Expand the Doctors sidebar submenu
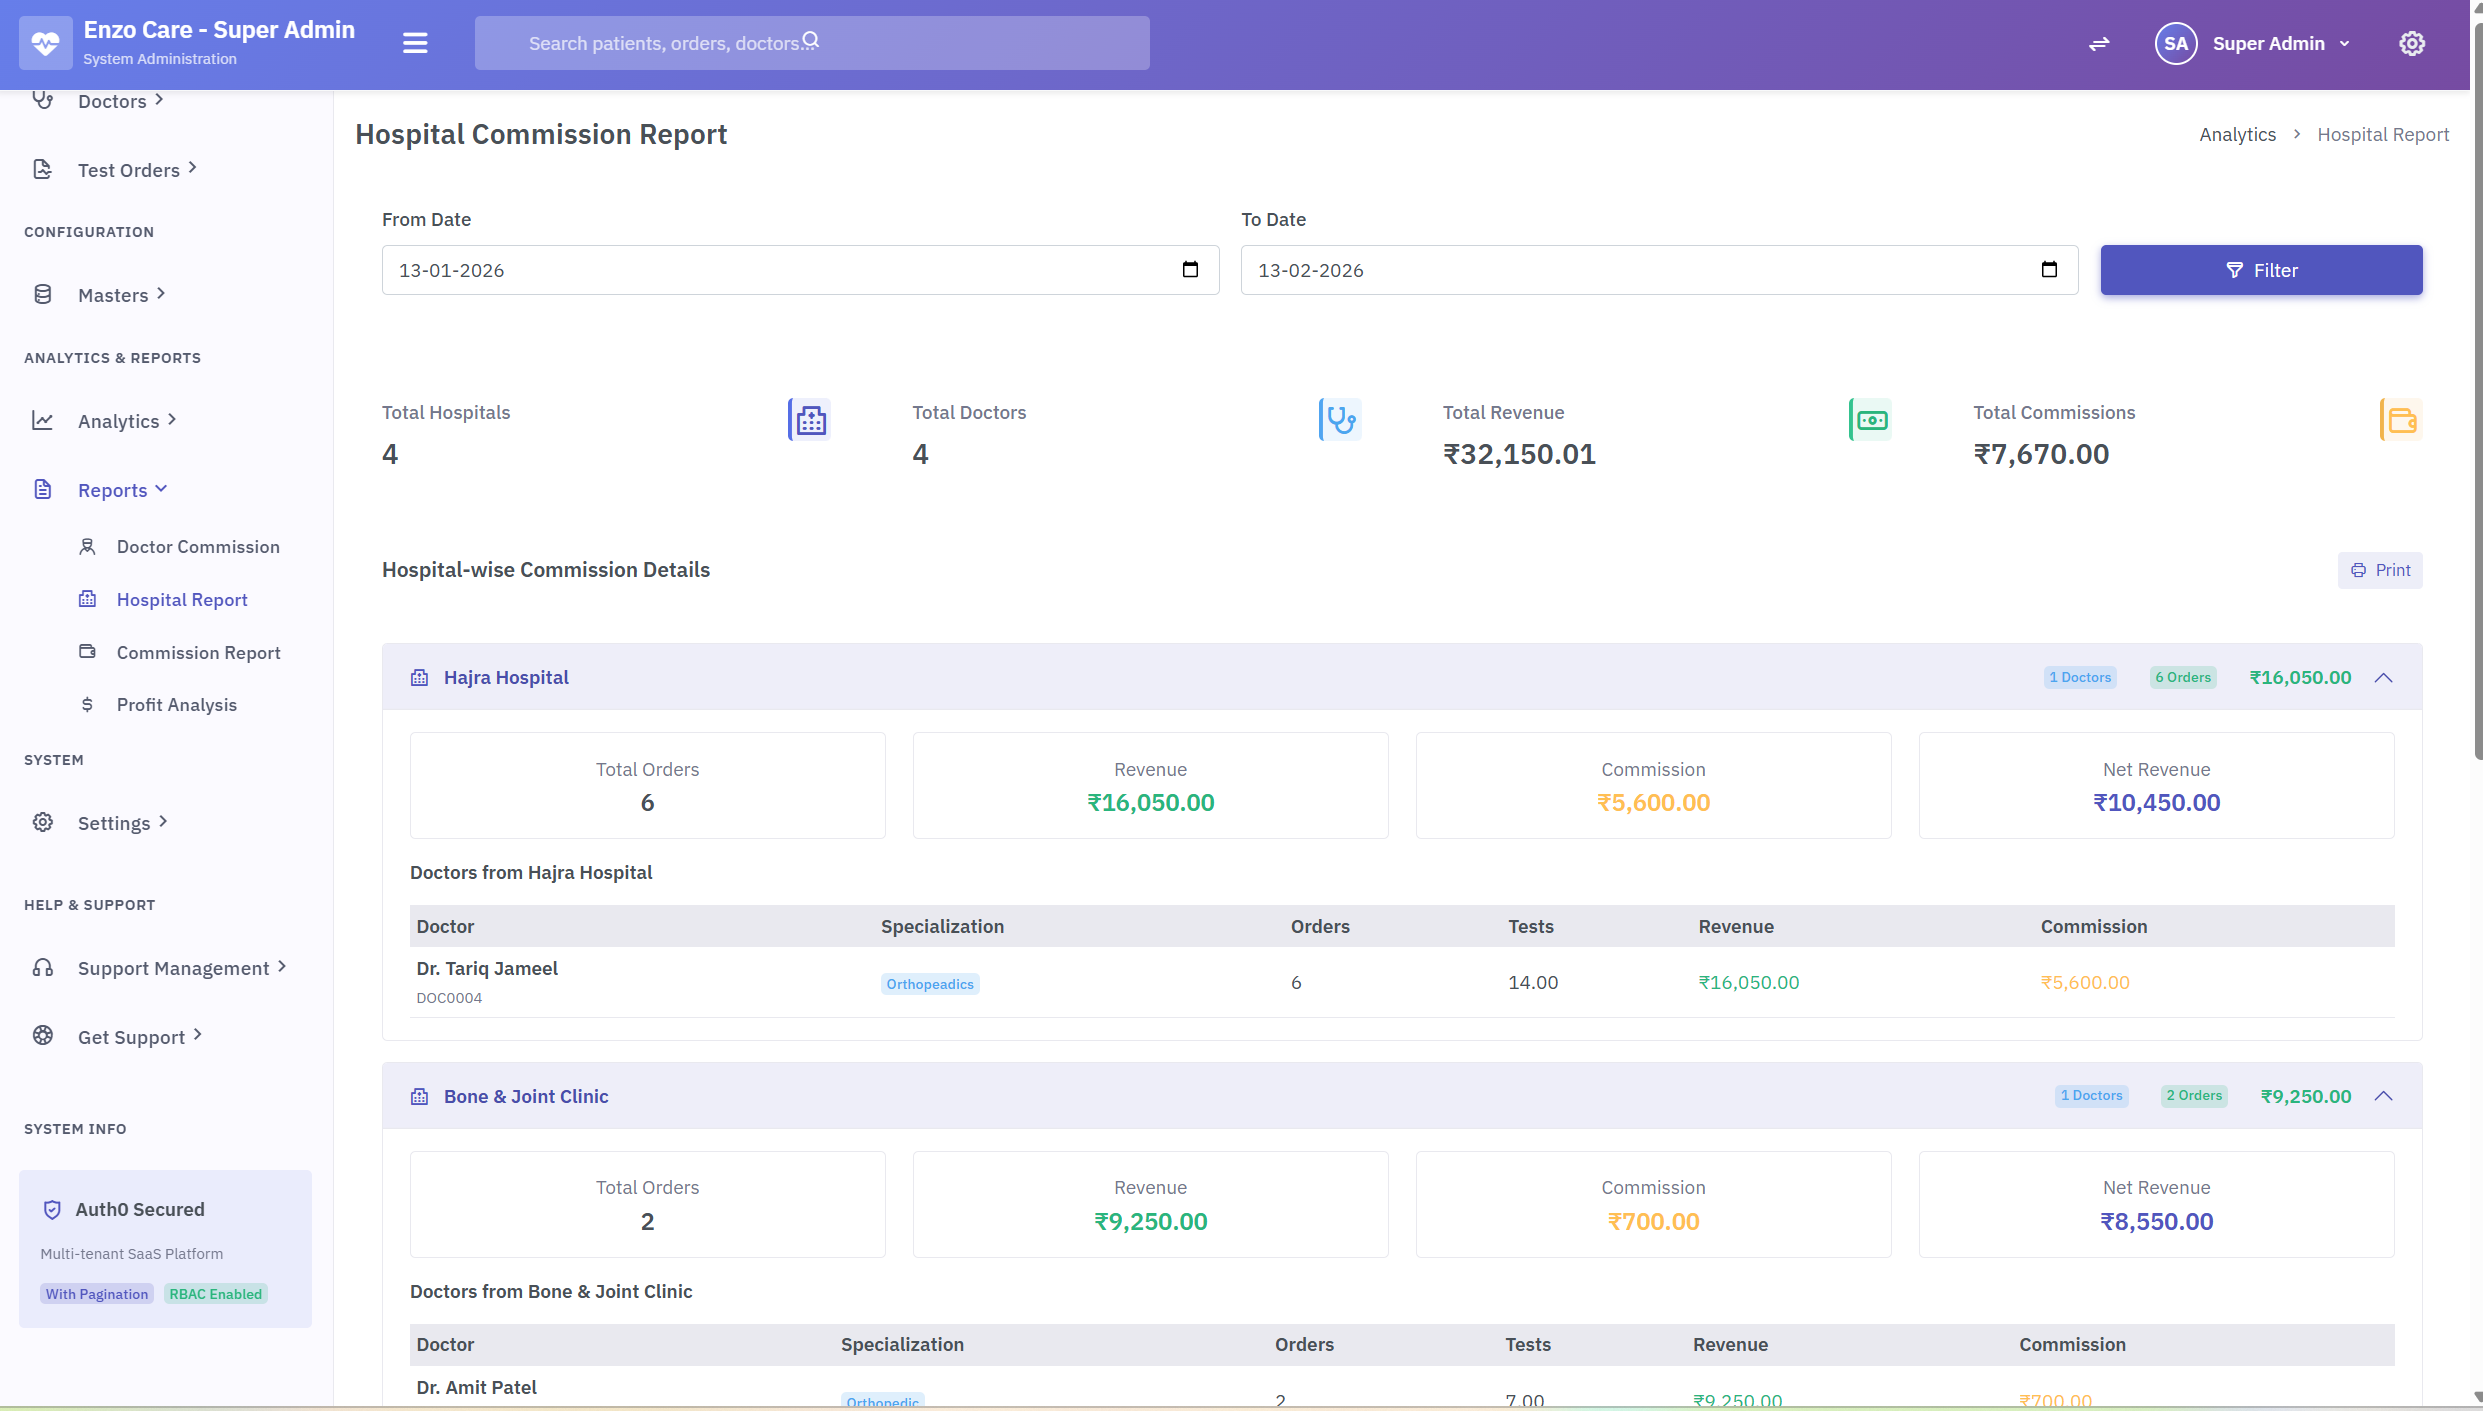The width and height of the screenshot is (2483, 1411). pyautogui.click(x=111, y=100)
